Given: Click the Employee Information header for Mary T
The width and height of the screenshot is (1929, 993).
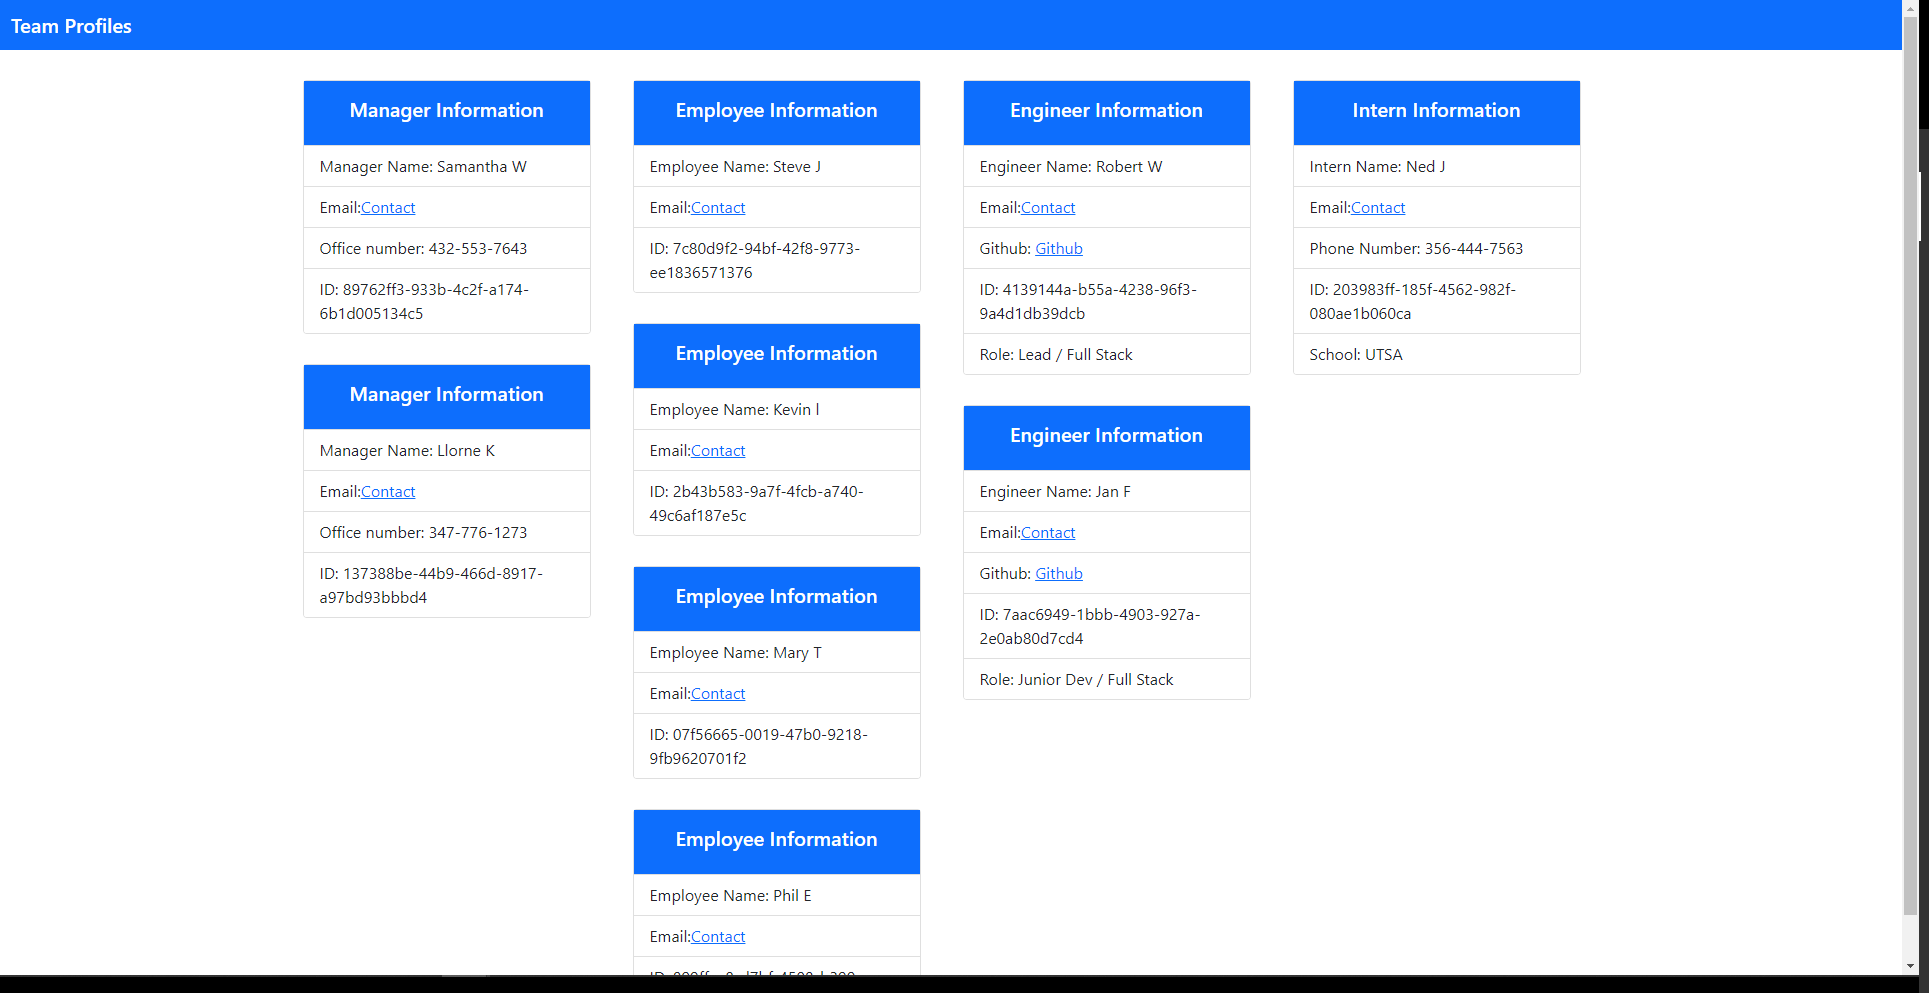Looking at the screenshot, I should 776,597.
